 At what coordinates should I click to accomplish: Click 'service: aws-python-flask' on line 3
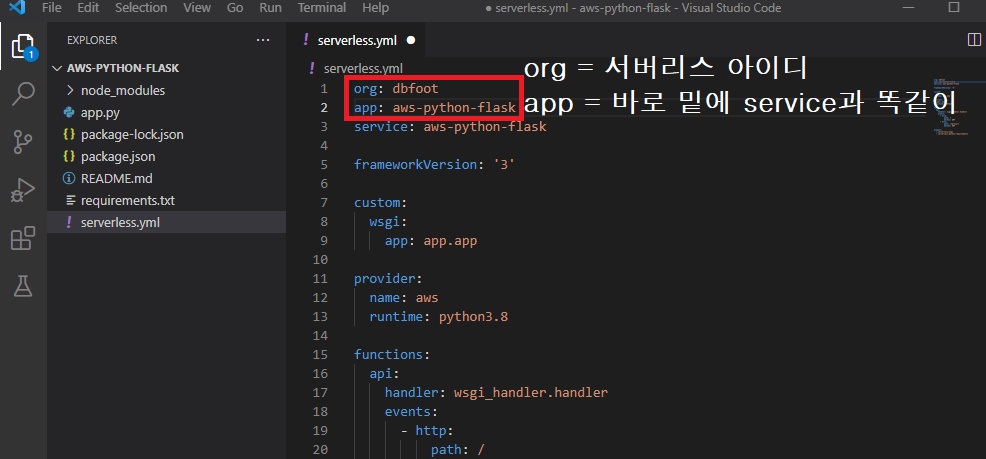point(450,126)
